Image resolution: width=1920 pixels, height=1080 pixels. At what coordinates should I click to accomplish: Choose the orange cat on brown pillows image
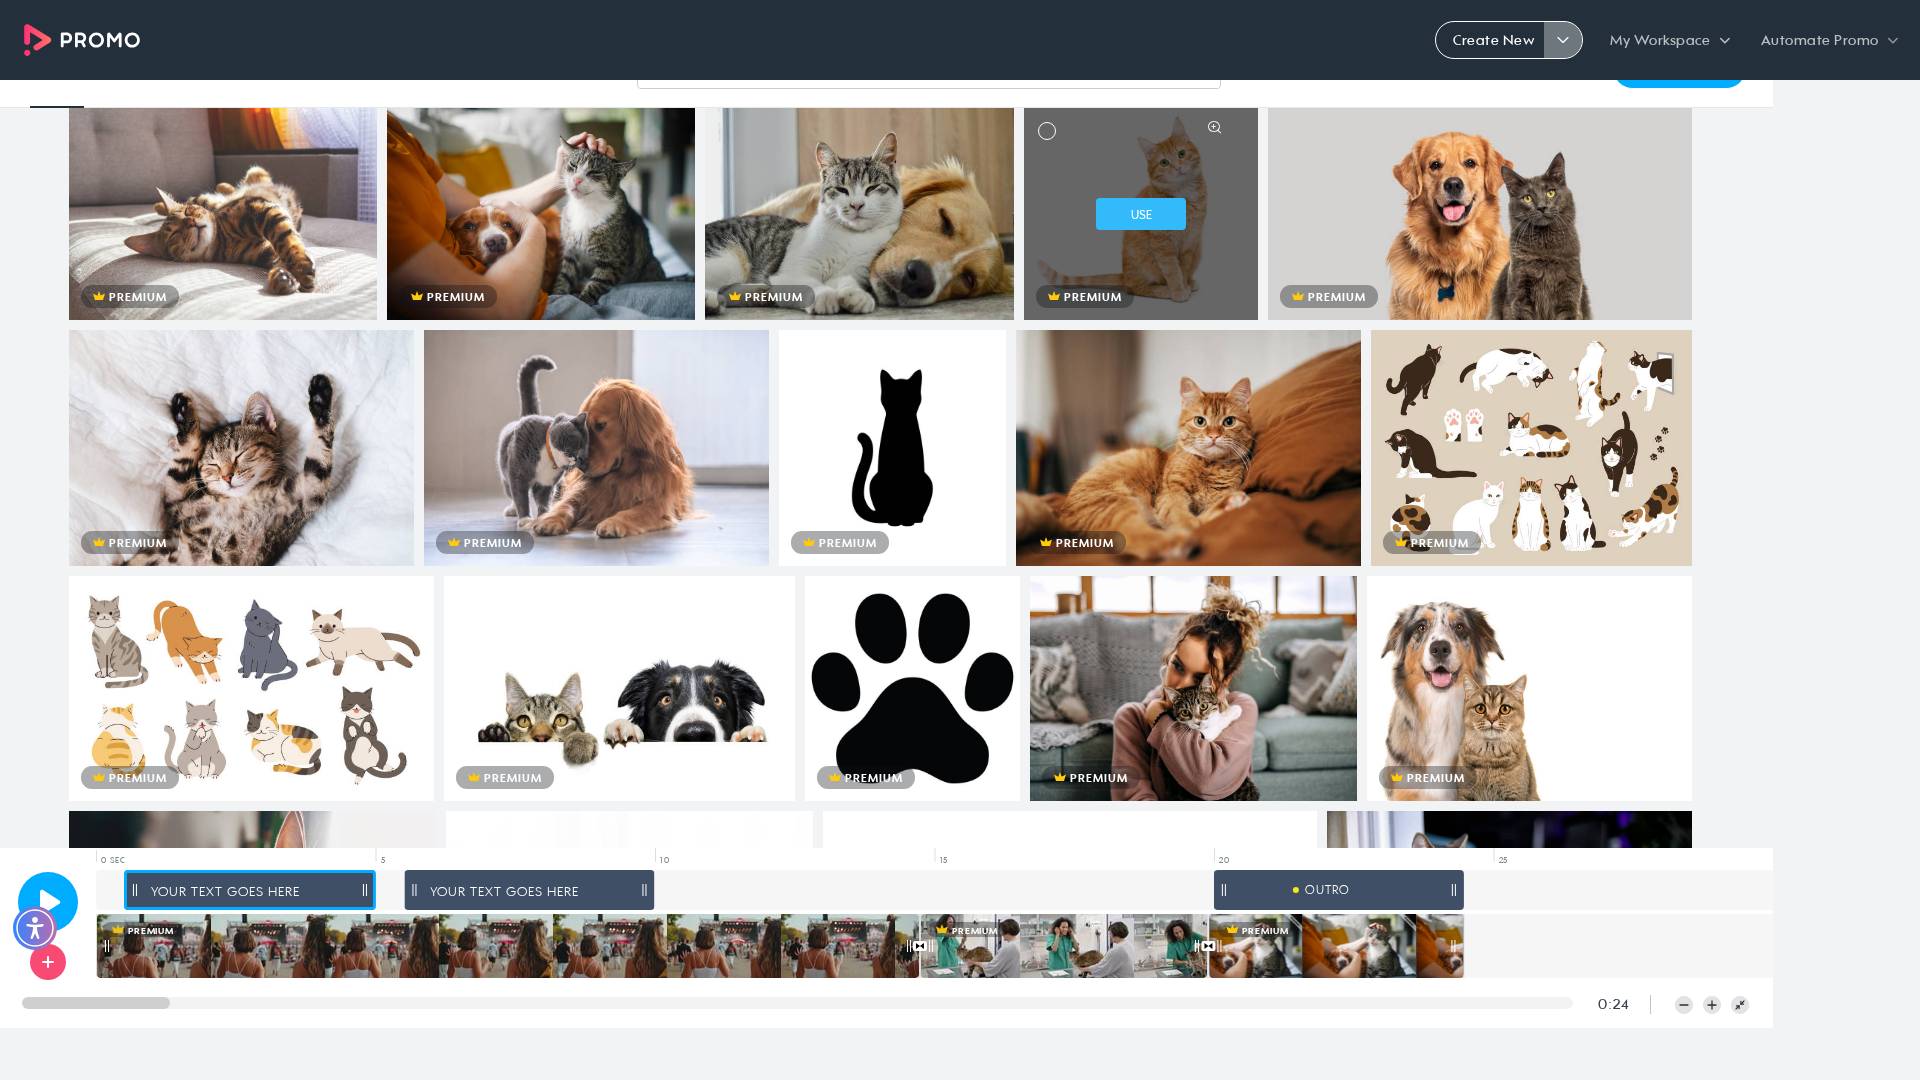coord(1188,448)
